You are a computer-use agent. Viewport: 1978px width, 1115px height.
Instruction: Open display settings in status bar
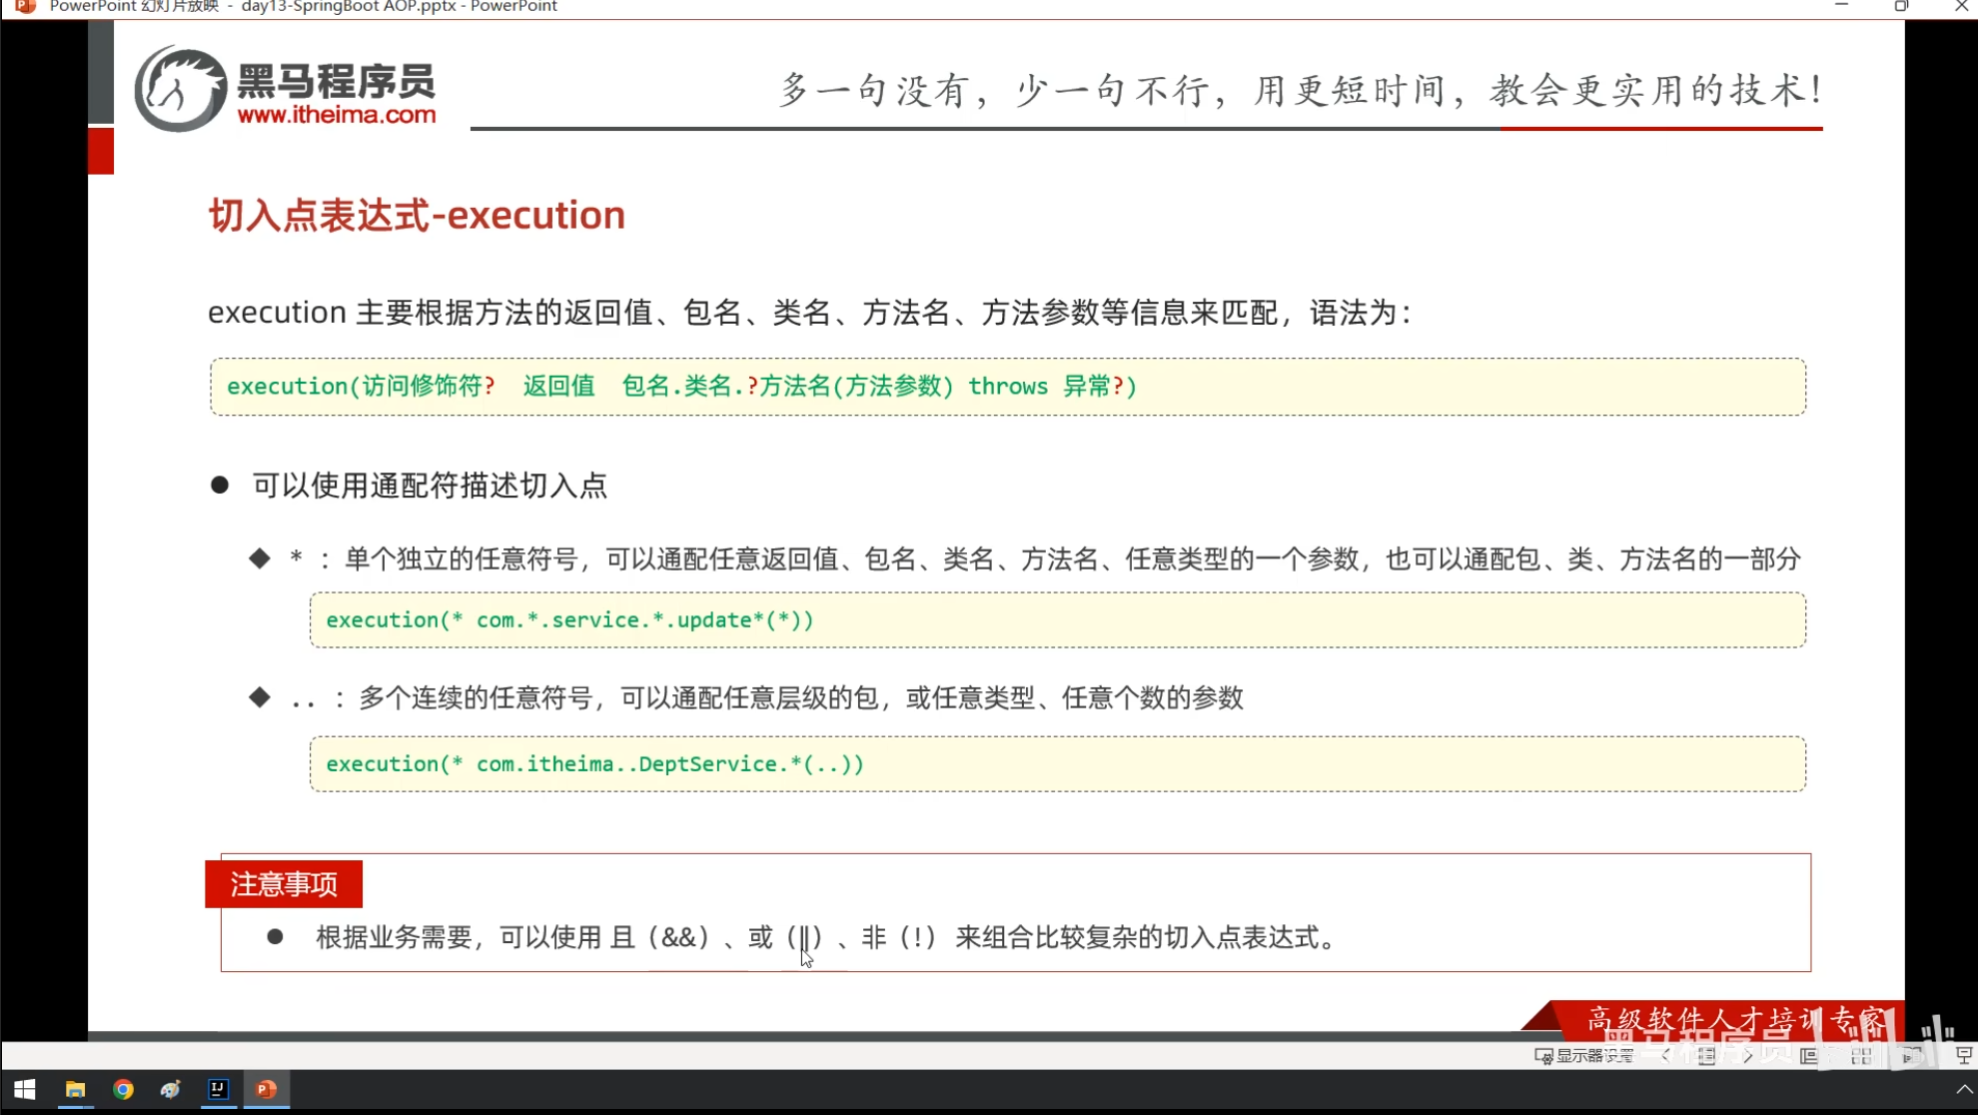[1584, 1055]
